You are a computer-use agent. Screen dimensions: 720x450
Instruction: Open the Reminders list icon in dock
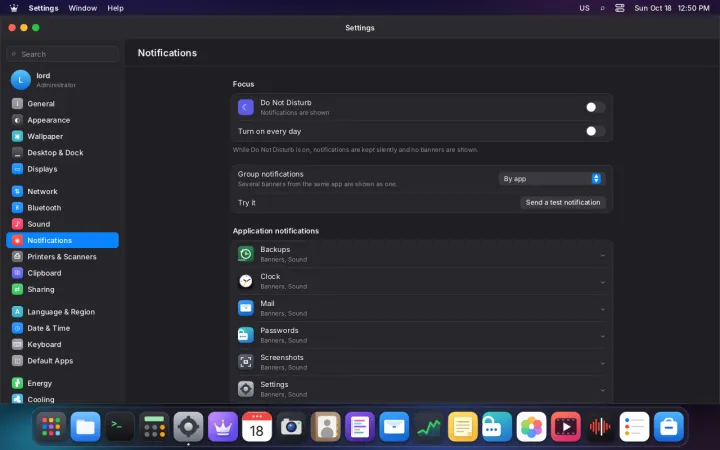pyautogui.click(x=634, y=427)
